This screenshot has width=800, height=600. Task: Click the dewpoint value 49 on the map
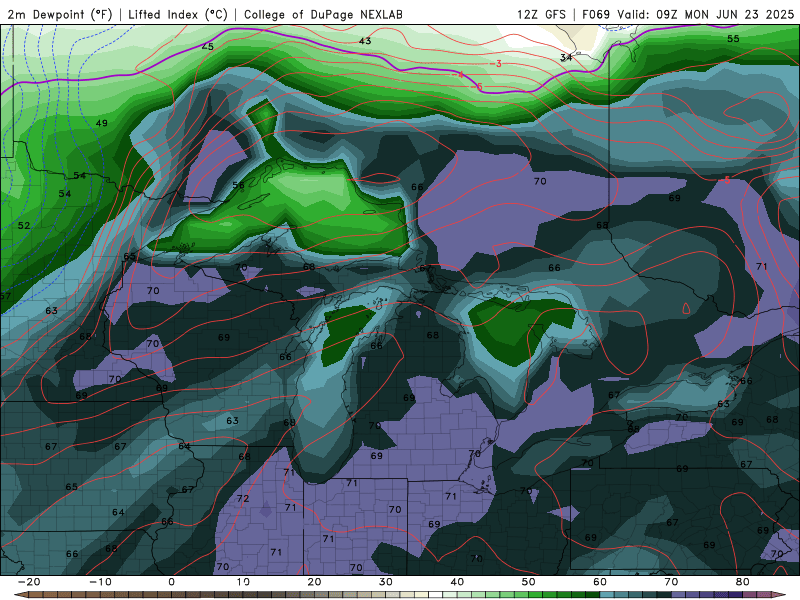(x=102, y=123)
